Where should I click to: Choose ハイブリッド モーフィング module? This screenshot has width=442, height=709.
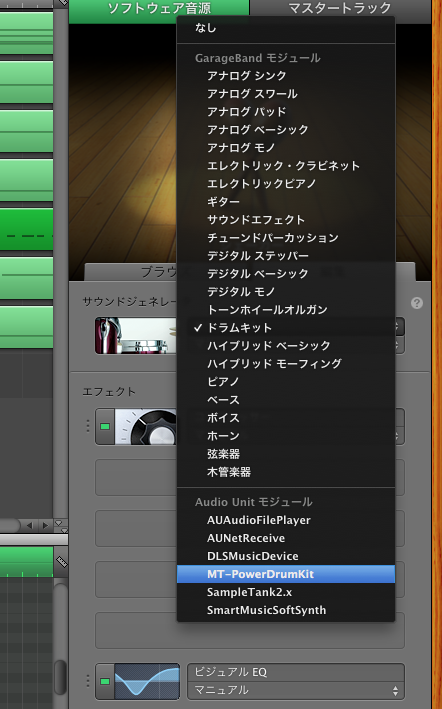pos(286,364)
